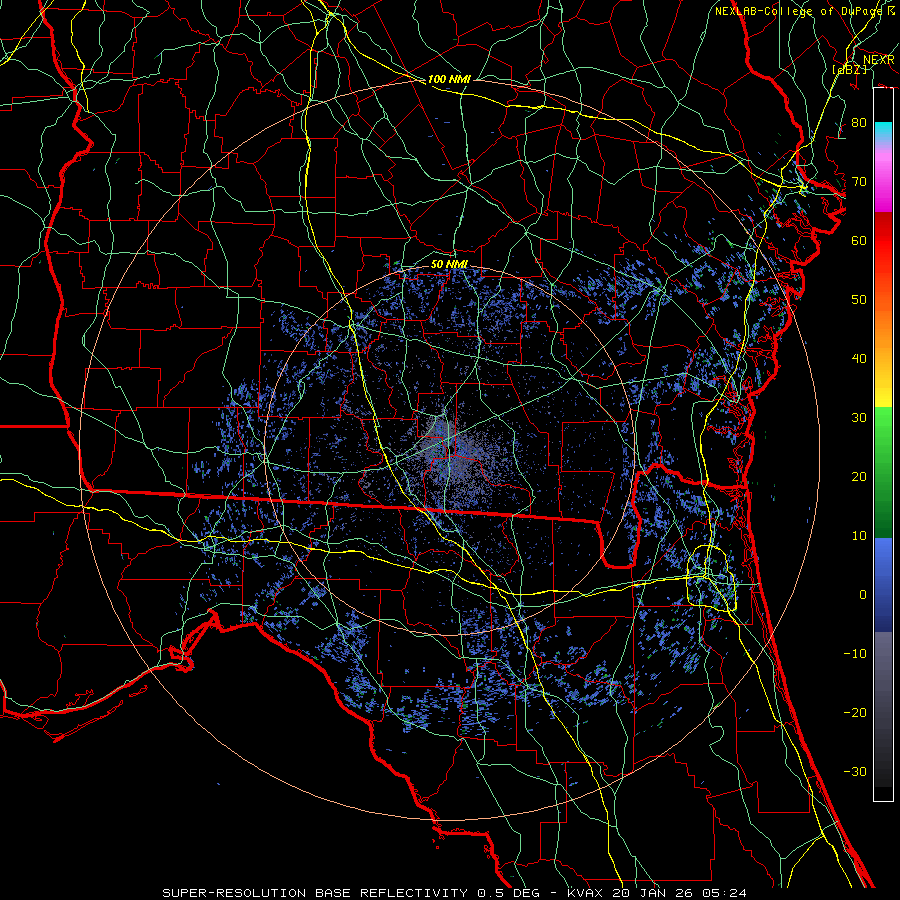The height and width of the screenshot is (900, 900).
Task: Click the KVAX radar site center clutter
Action: pos(451,451)
